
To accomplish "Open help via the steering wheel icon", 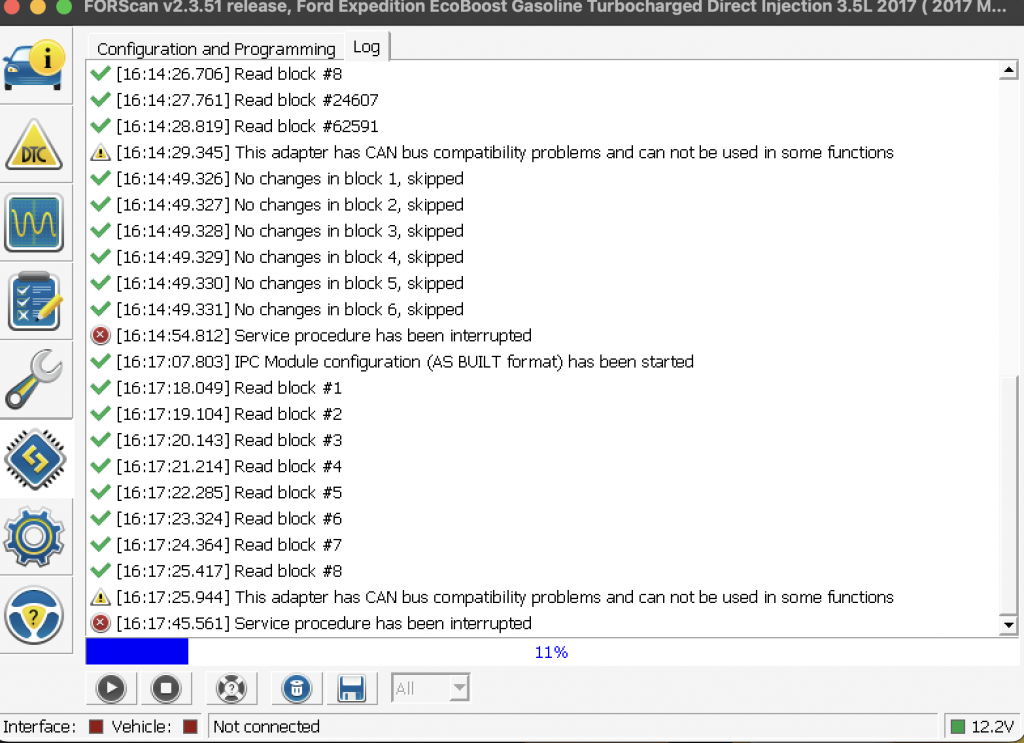I will (37, 616).
